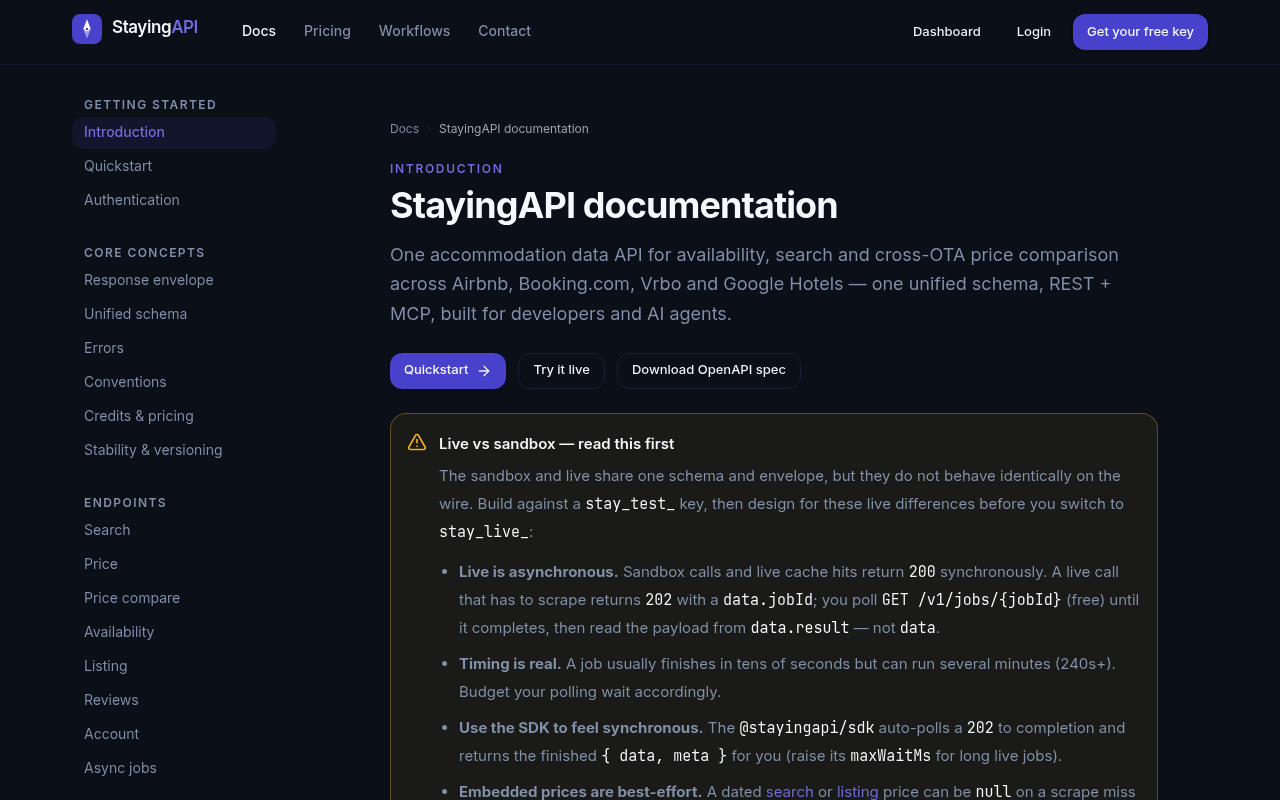The width and height of the screenshot is (1280, 800).
Task: Click 'Timing is real.' bold text
Action: (510, 664)
